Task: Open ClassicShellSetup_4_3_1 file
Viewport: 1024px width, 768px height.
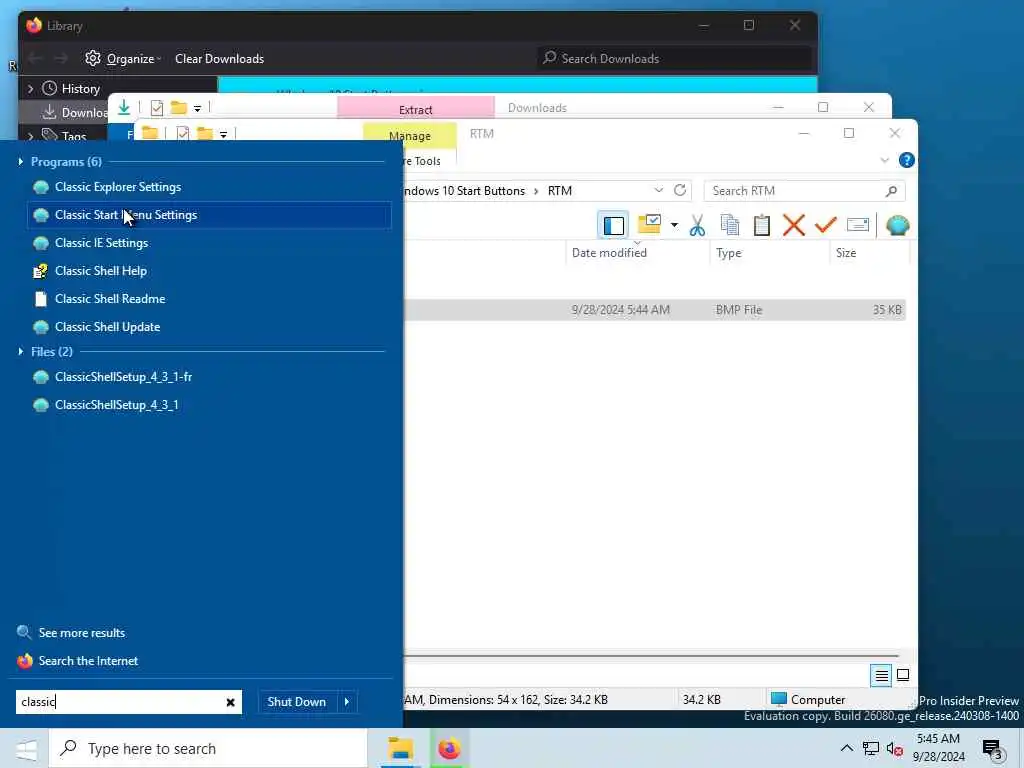Action: point(116,405)
